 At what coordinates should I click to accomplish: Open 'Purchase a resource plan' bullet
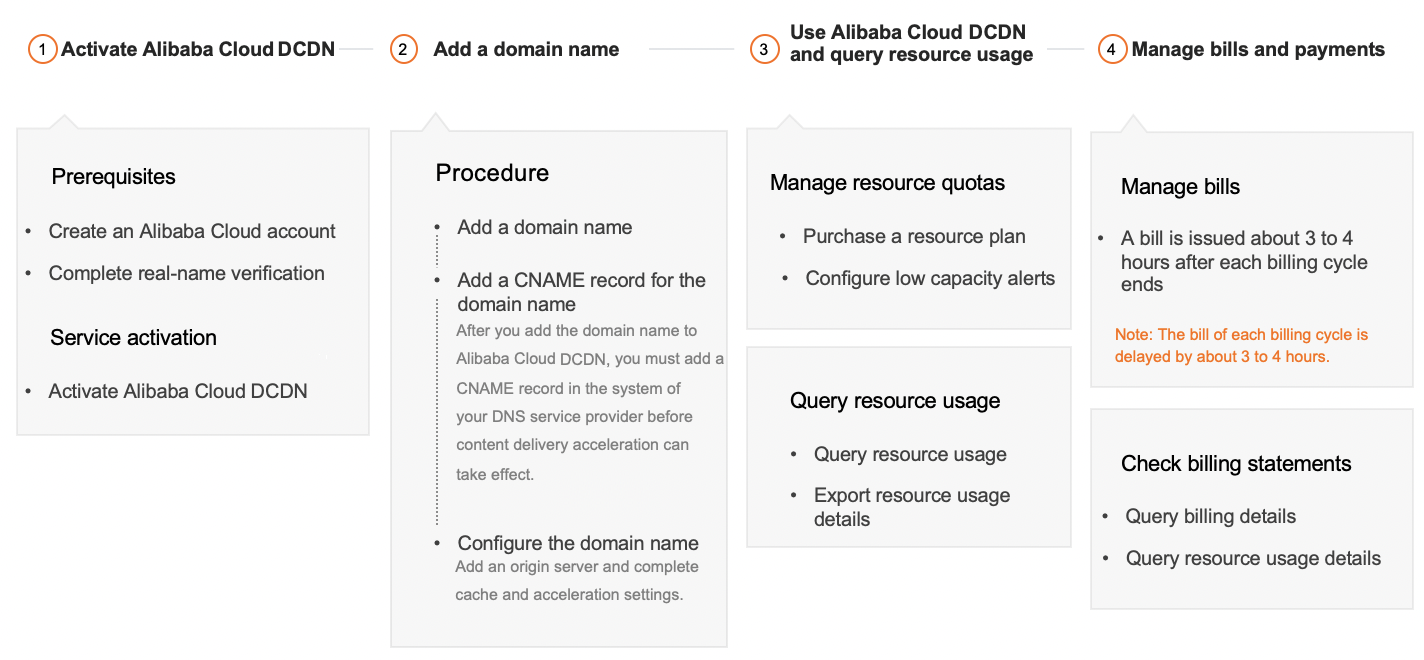[914, 237]
